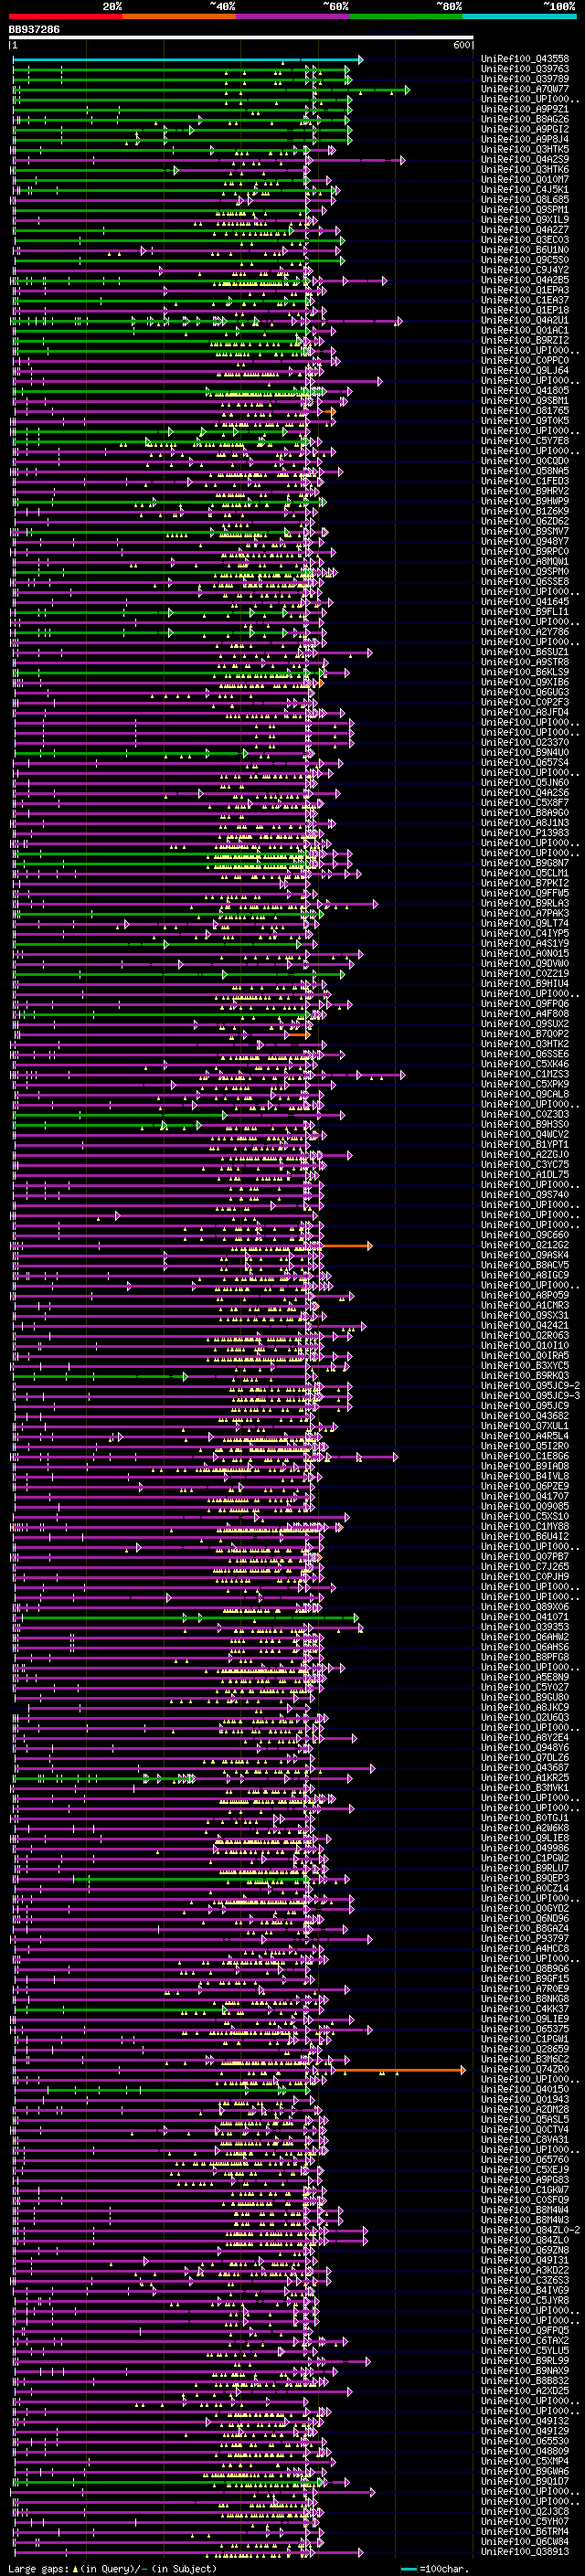
Task: Click the orange alignment arrow of Q212G2
Action: pos(347,1246)
